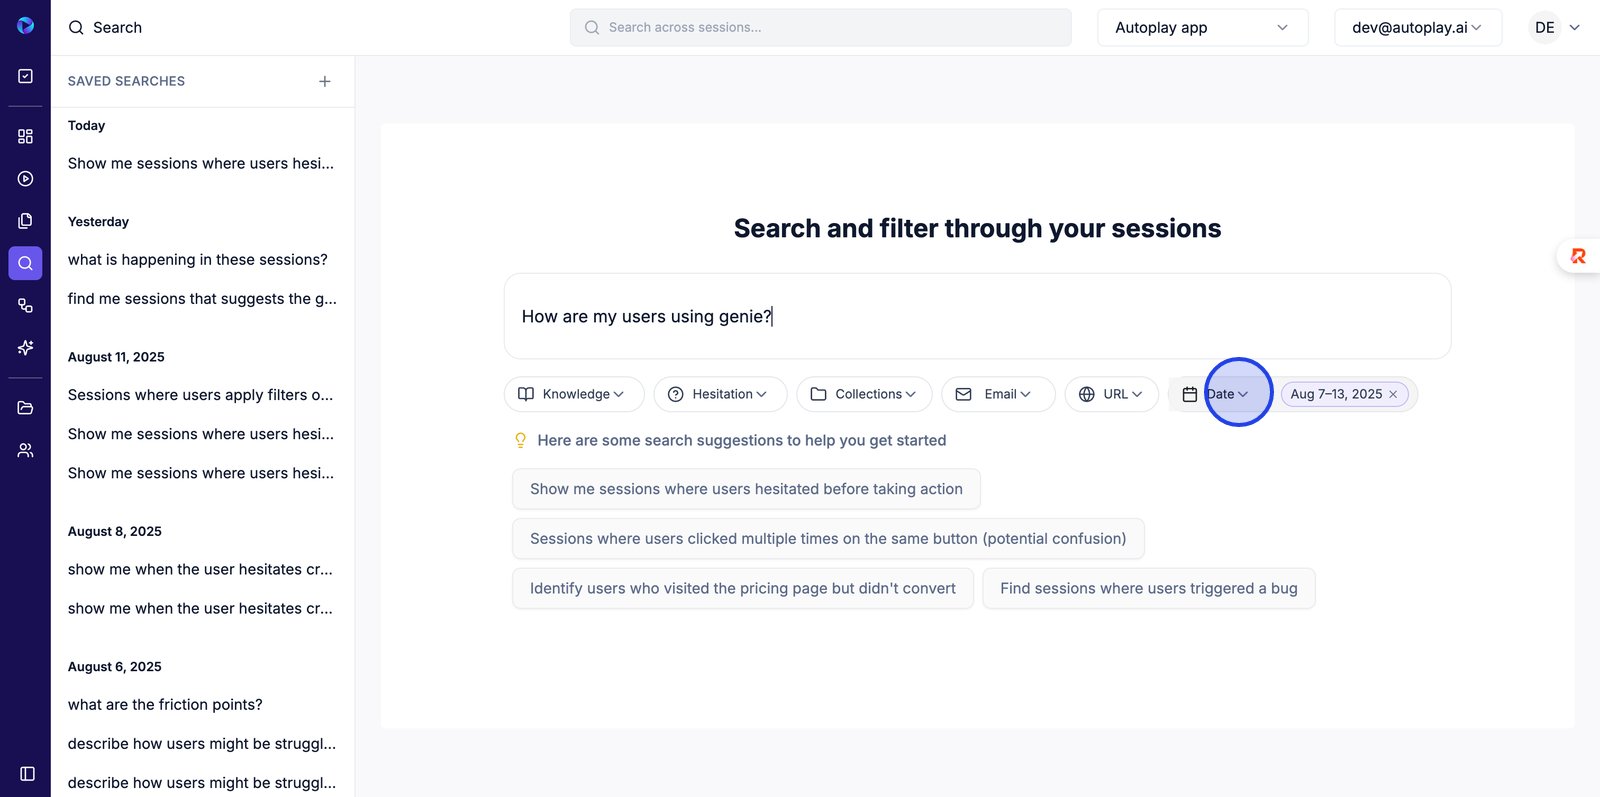Viewport: 1600px width, 797px height.
Task: Open the folder icon in sidebar
Action: 26,408
